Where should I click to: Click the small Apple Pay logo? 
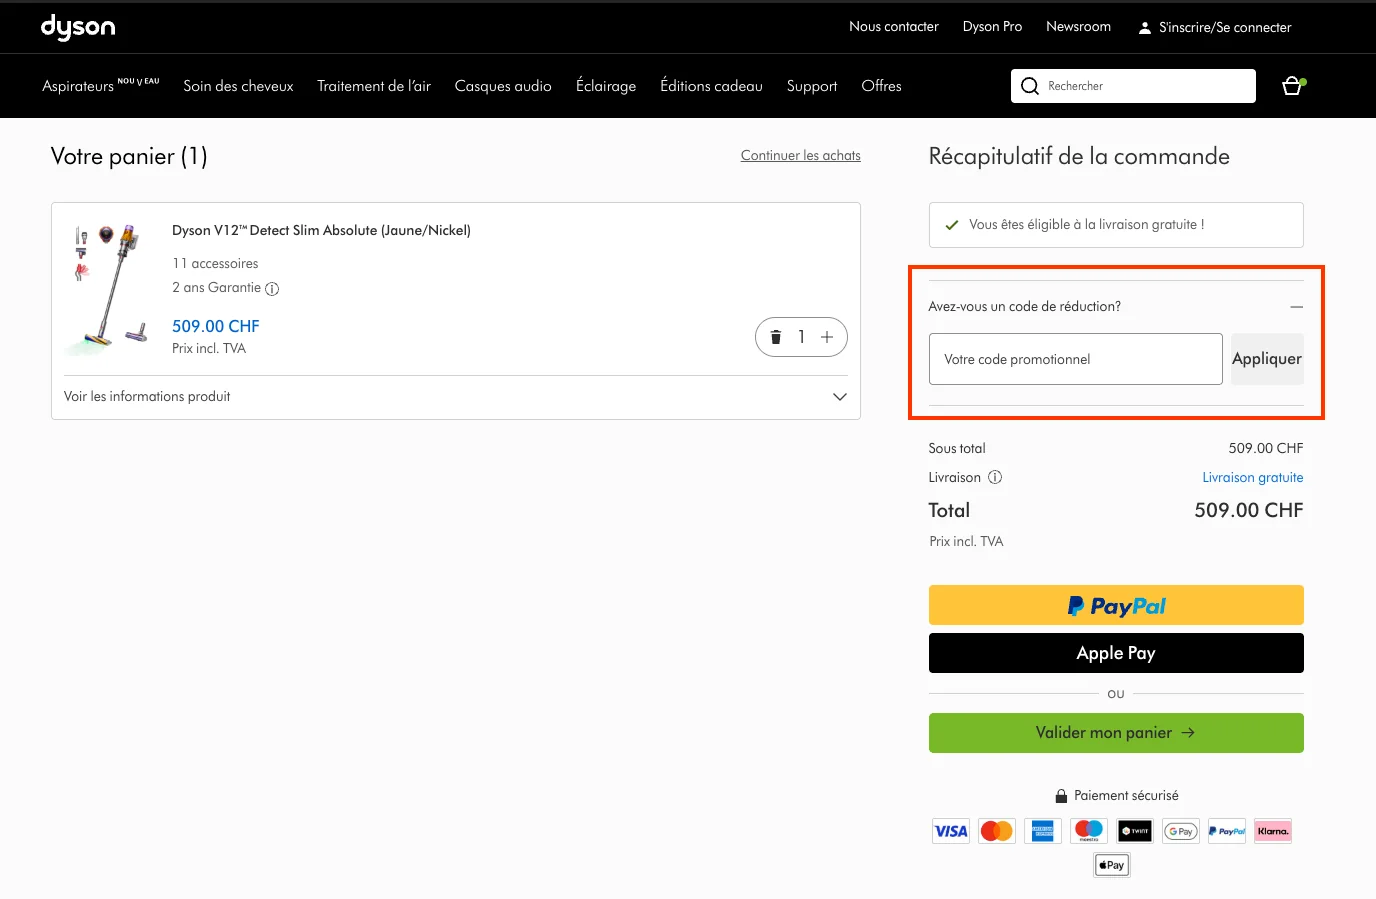[1112, 865]
